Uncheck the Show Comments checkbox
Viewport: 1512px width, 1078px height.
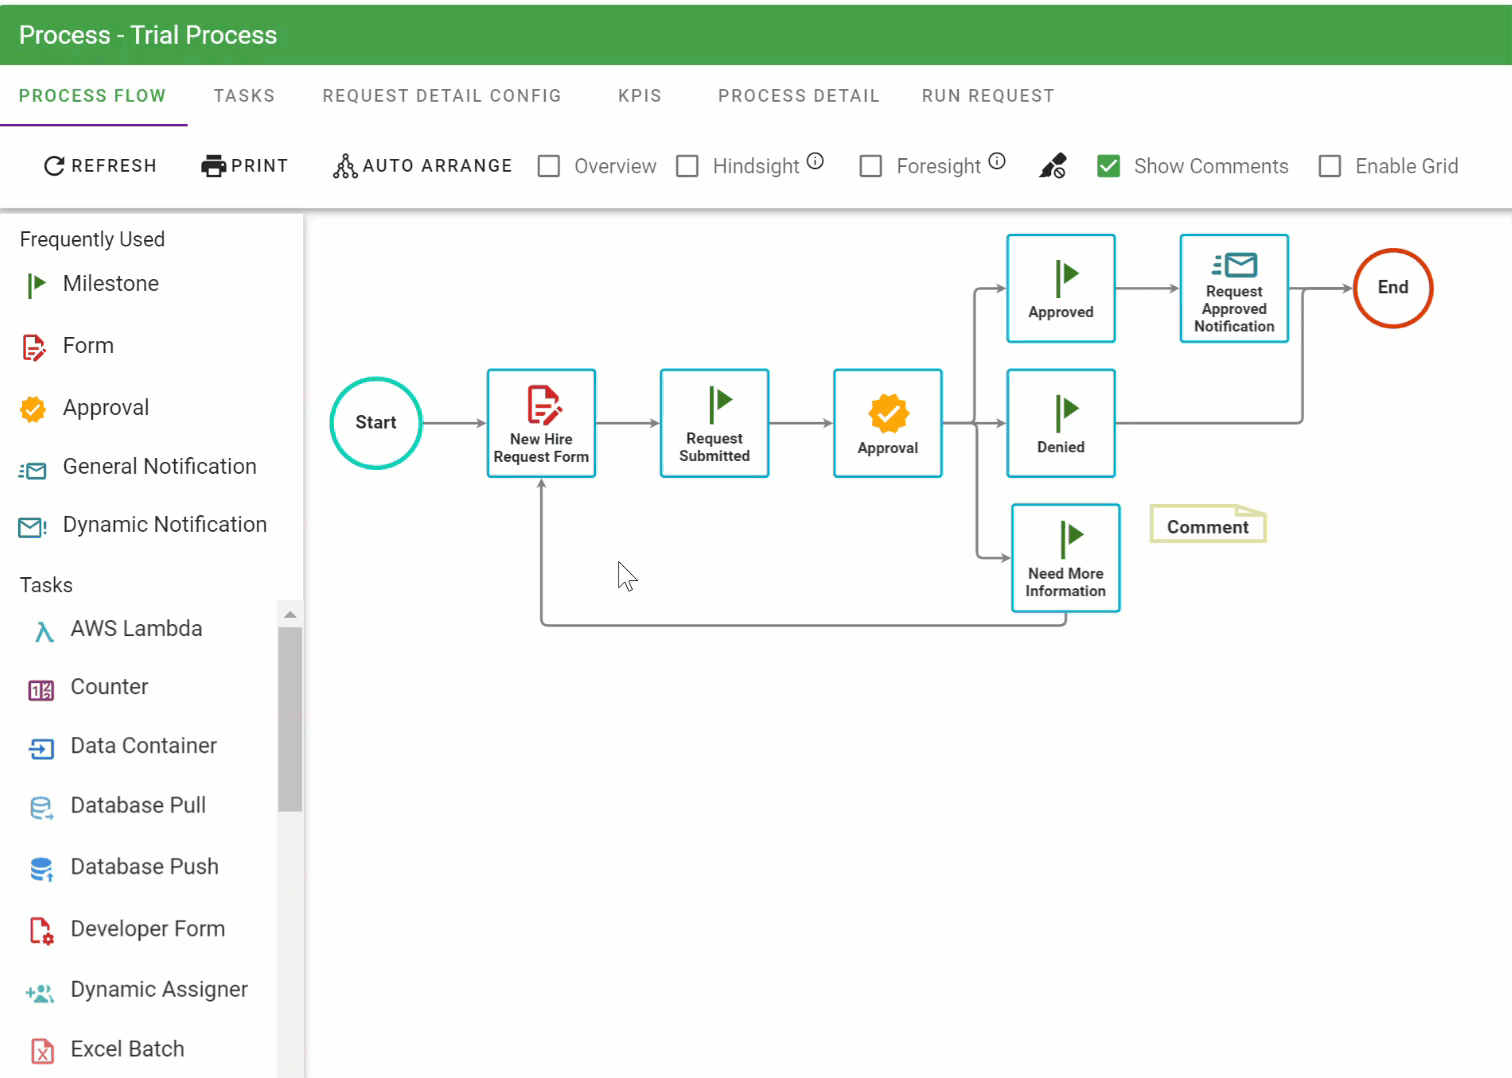1108,166
